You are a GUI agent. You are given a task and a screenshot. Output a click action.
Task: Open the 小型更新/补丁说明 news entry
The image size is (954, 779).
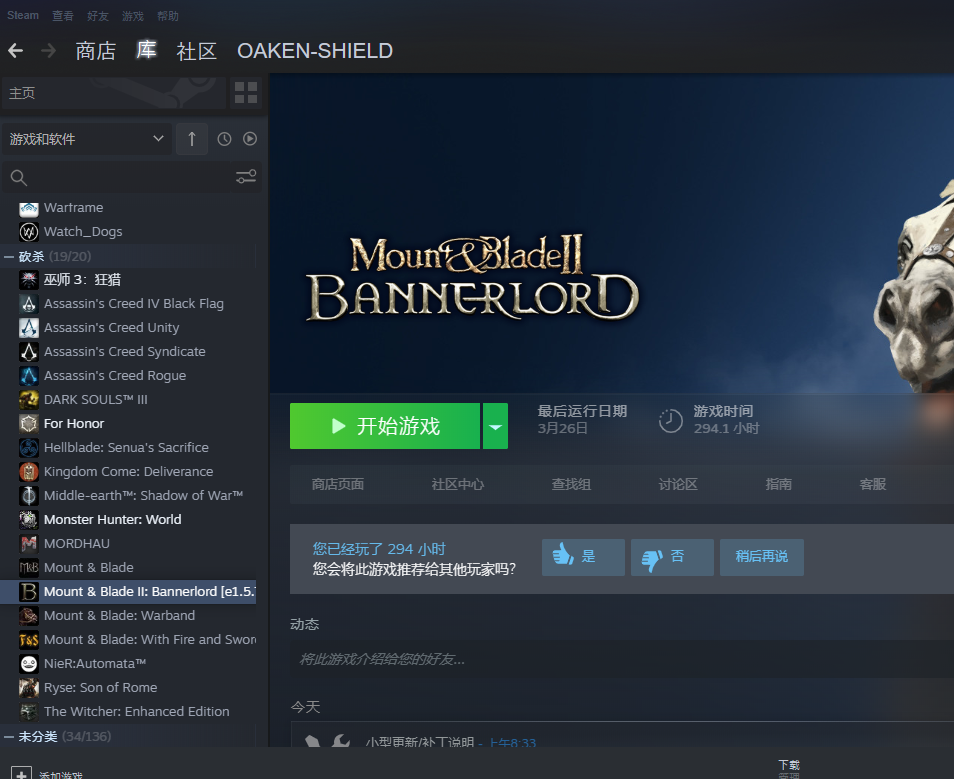click(420, 743)
